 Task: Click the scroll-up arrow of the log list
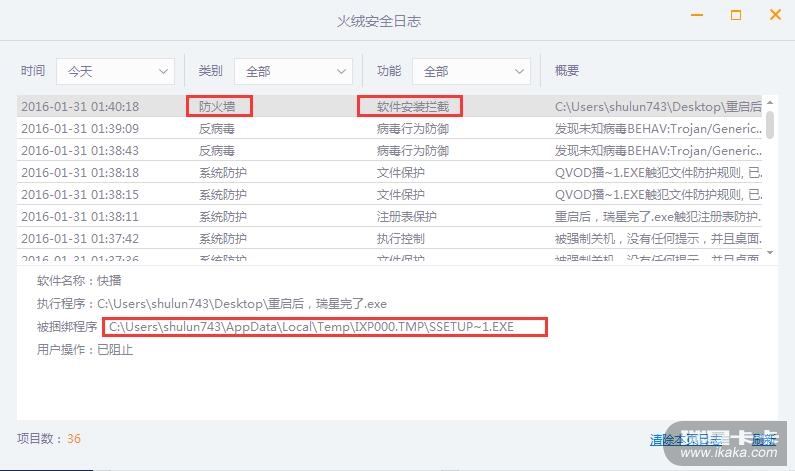pyautogui.click(x=770, y=102)
